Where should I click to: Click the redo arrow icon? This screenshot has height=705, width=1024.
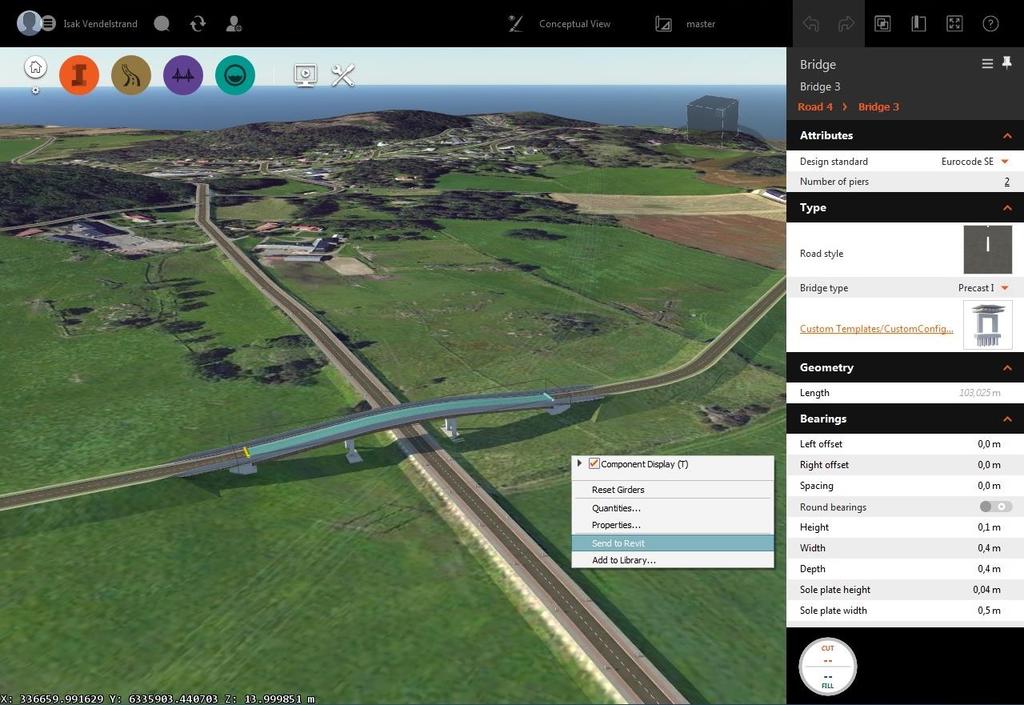846,24
